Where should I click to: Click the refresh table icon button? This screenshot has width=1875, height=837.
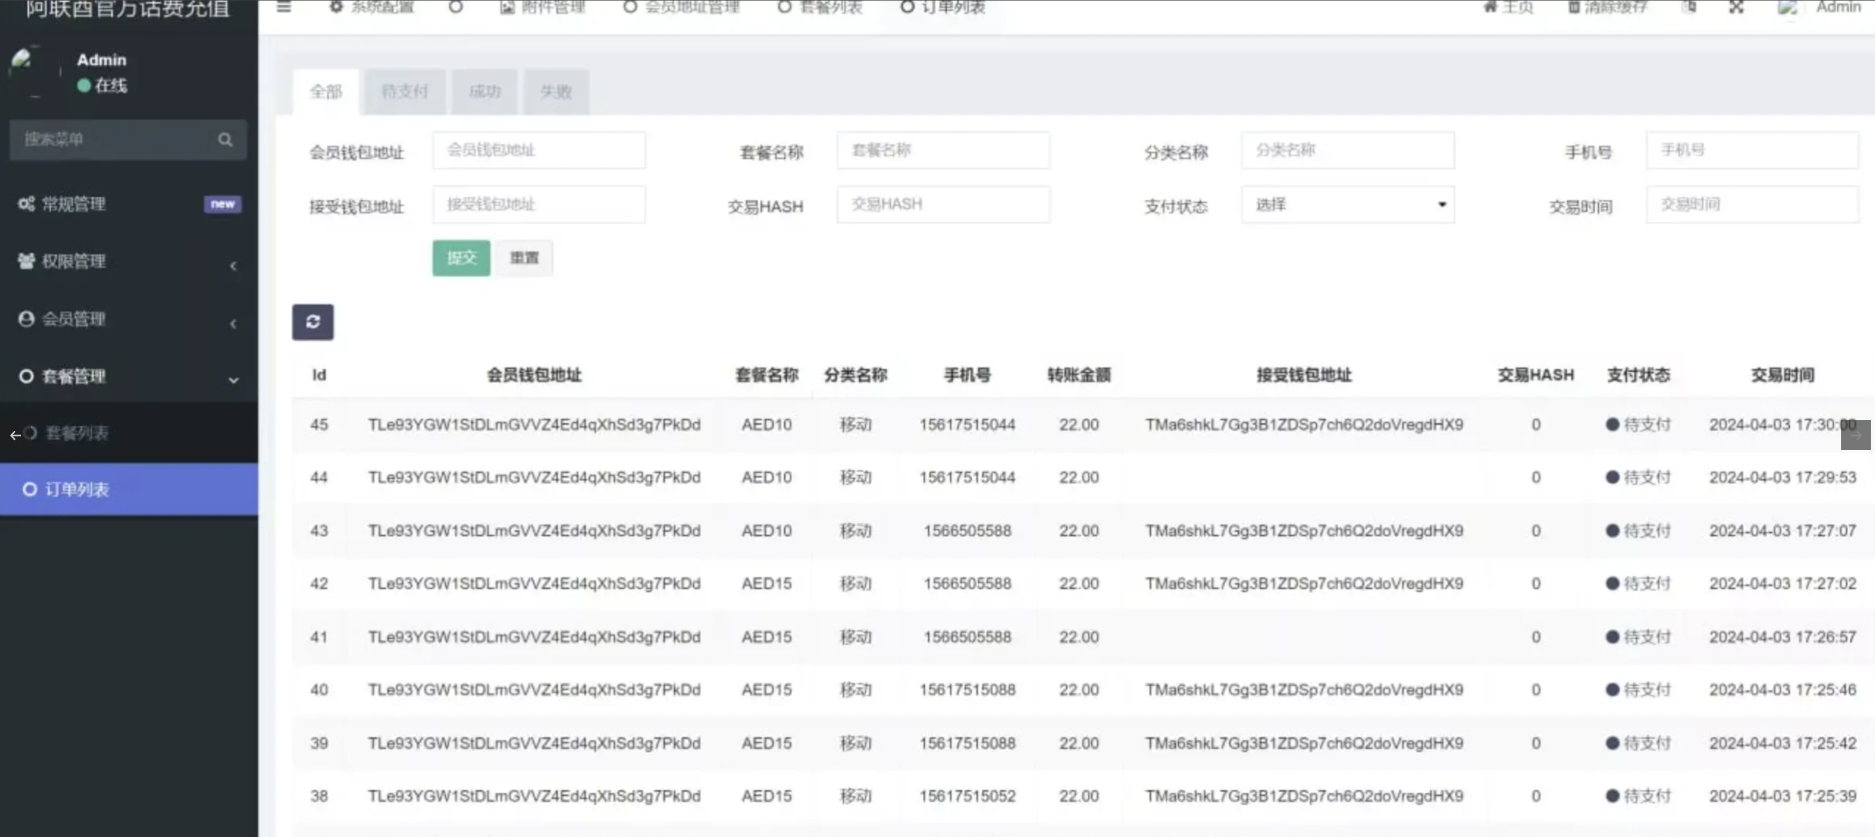coord(312,322)
